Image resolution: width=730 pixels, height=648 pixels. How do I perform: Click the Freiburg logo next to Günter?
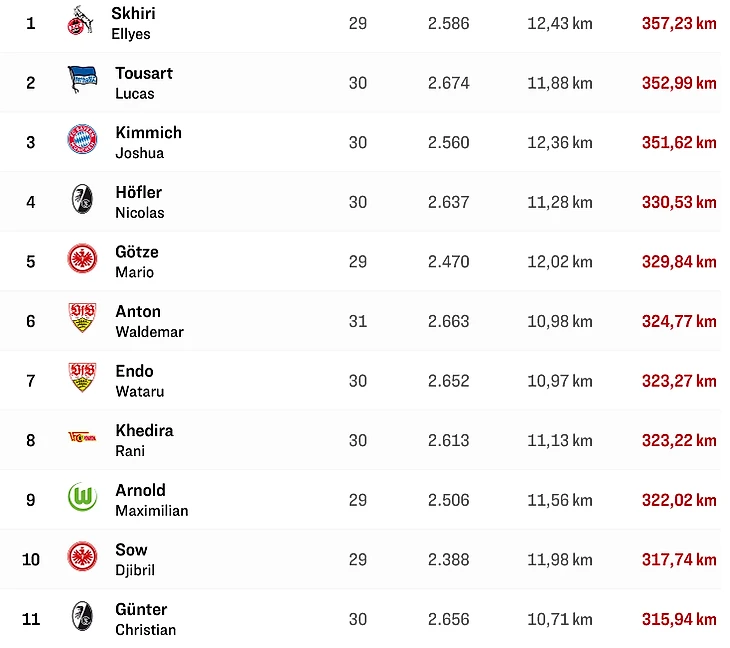click(82, 617)
